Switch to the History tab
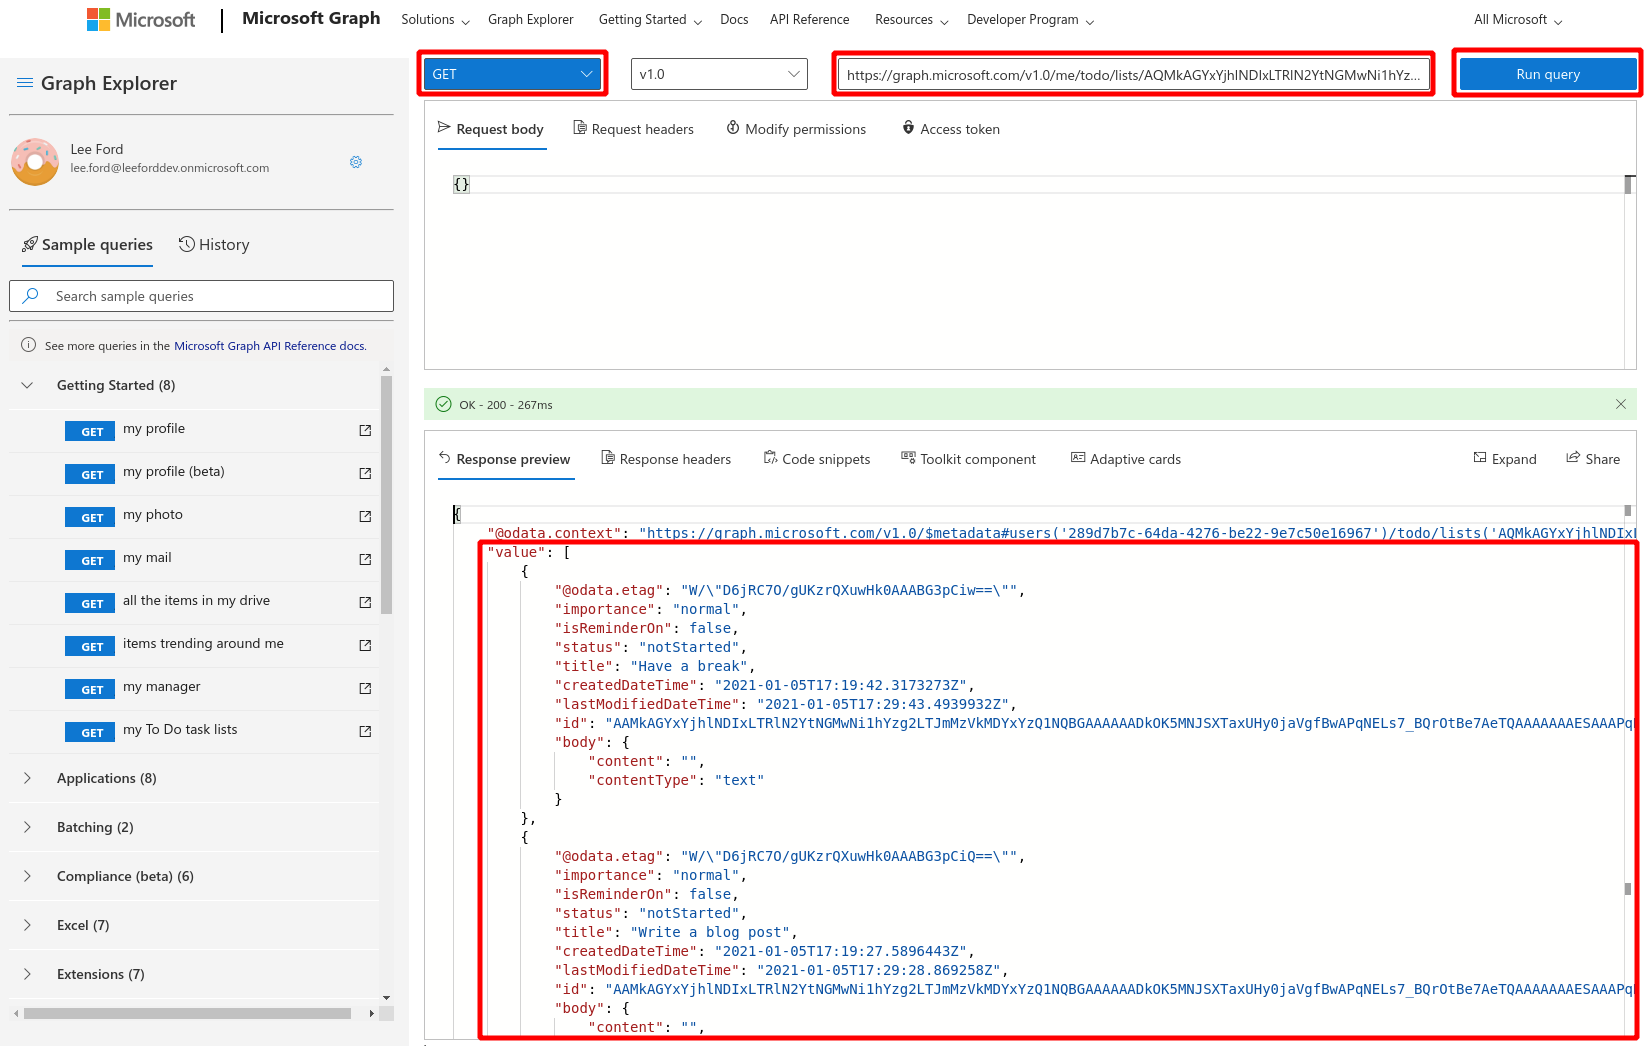Screen dimensions: 1646x1046 tap(214, 245)
